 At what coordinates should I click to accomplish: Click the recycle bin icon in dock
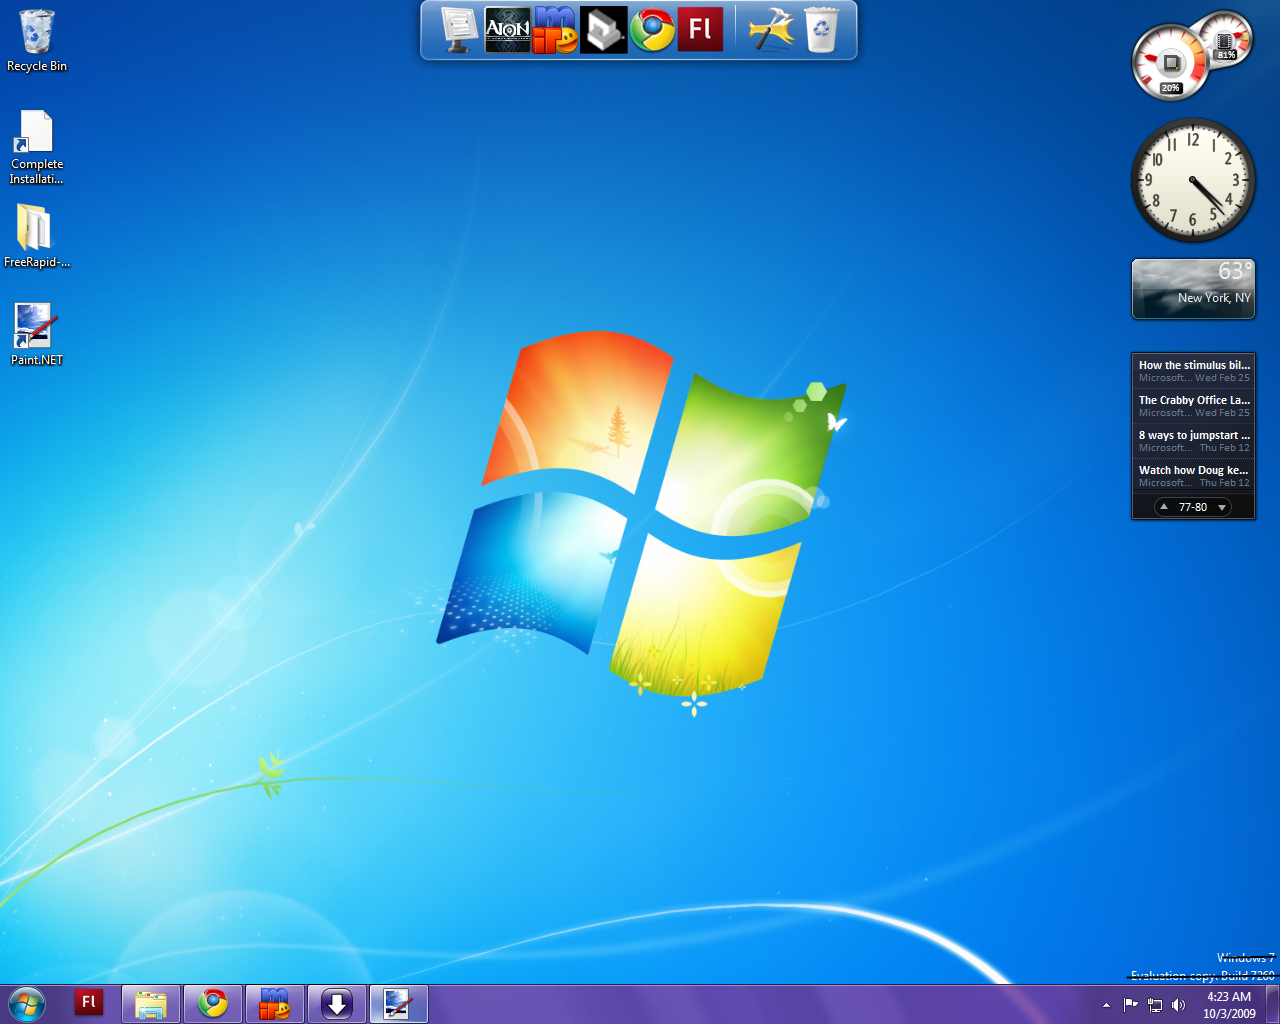(x=820, y=30)
